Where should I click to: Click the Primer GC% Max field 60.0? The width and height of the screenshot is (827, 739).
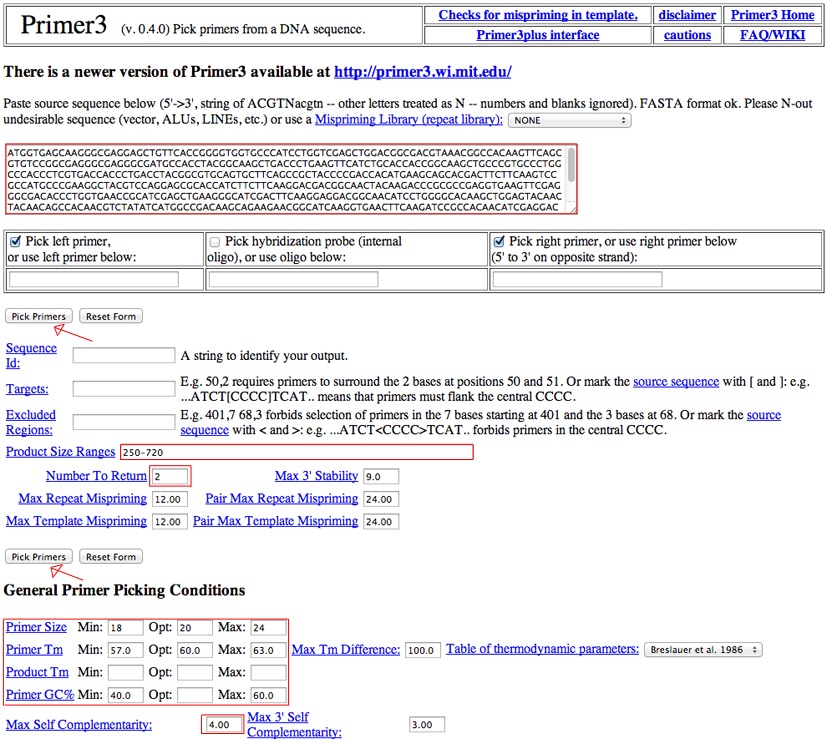point(268,696)
